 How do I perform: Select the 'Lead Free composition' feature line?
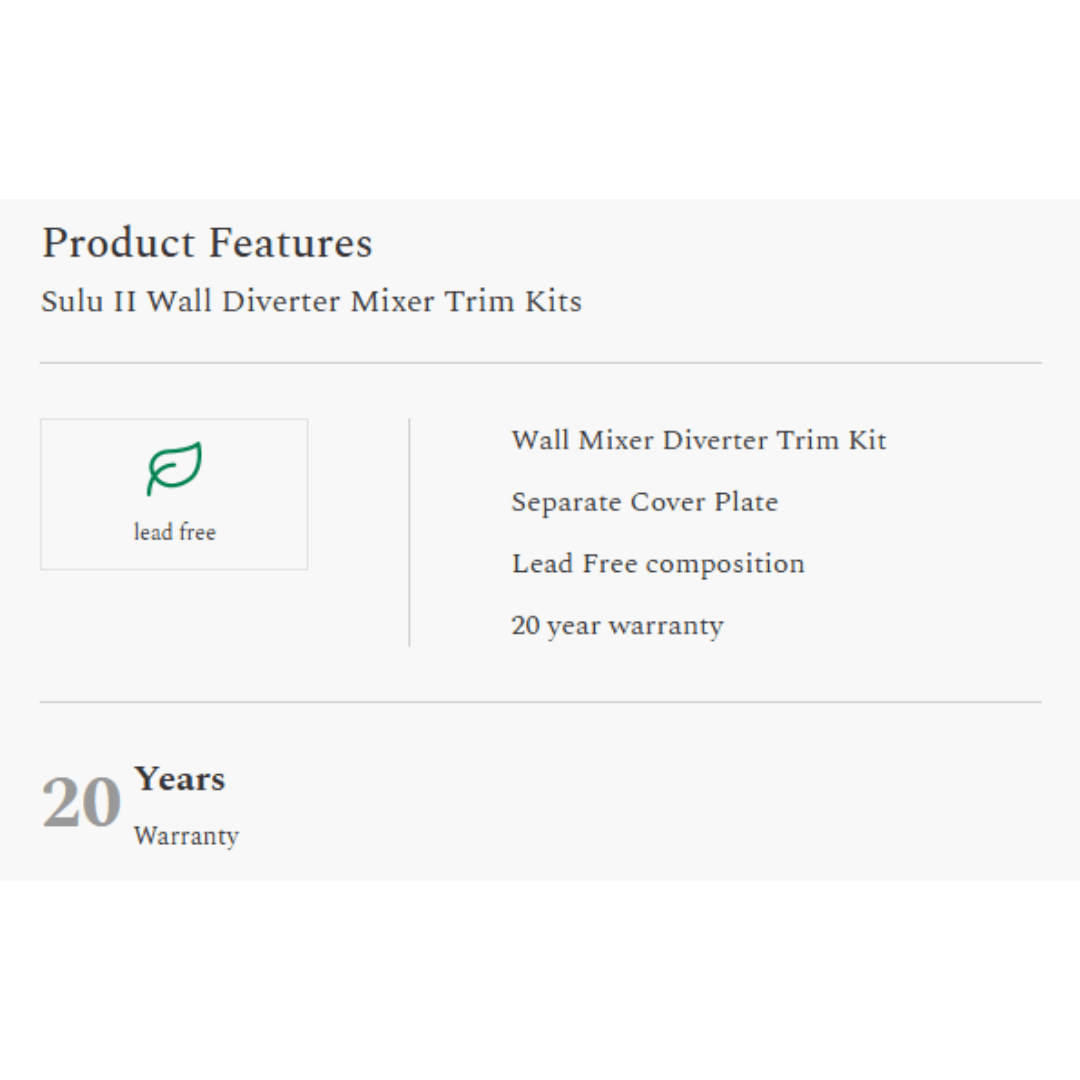[x=658, y=564]
